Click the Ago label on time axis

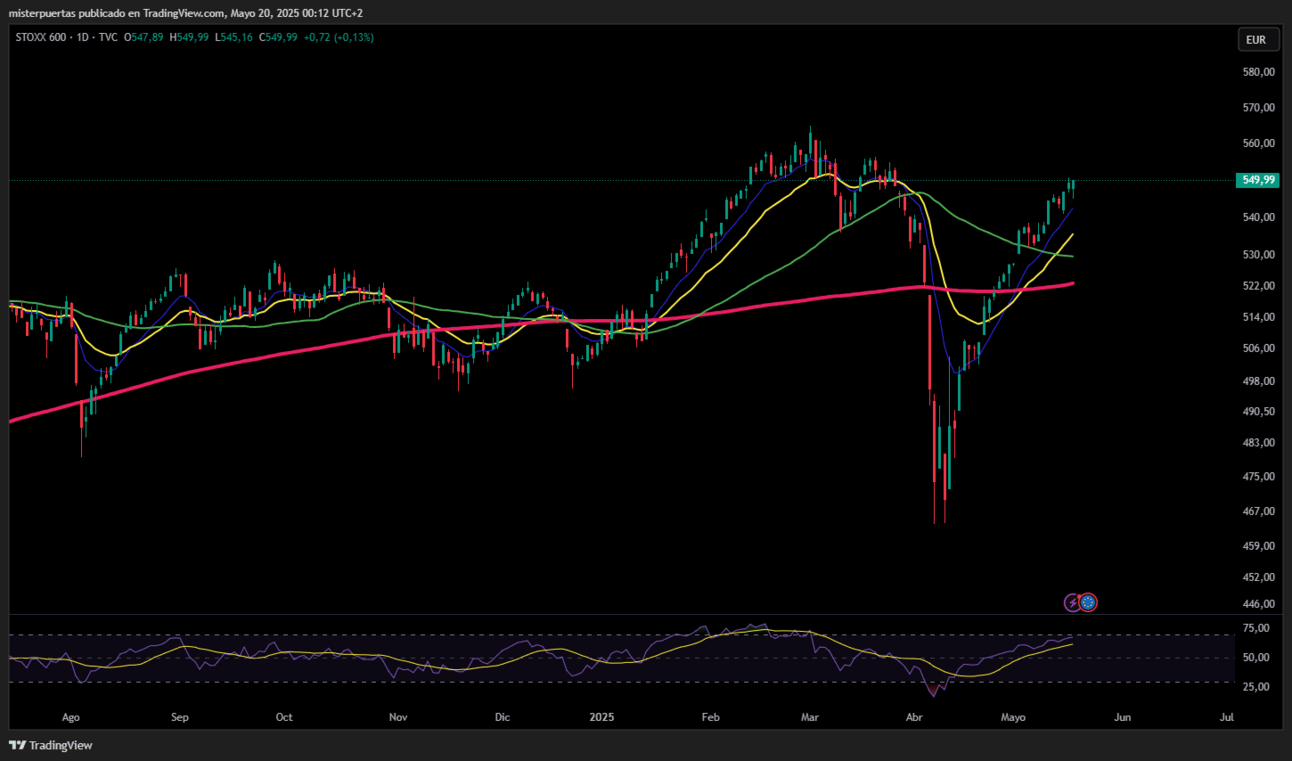pos(71,717)
